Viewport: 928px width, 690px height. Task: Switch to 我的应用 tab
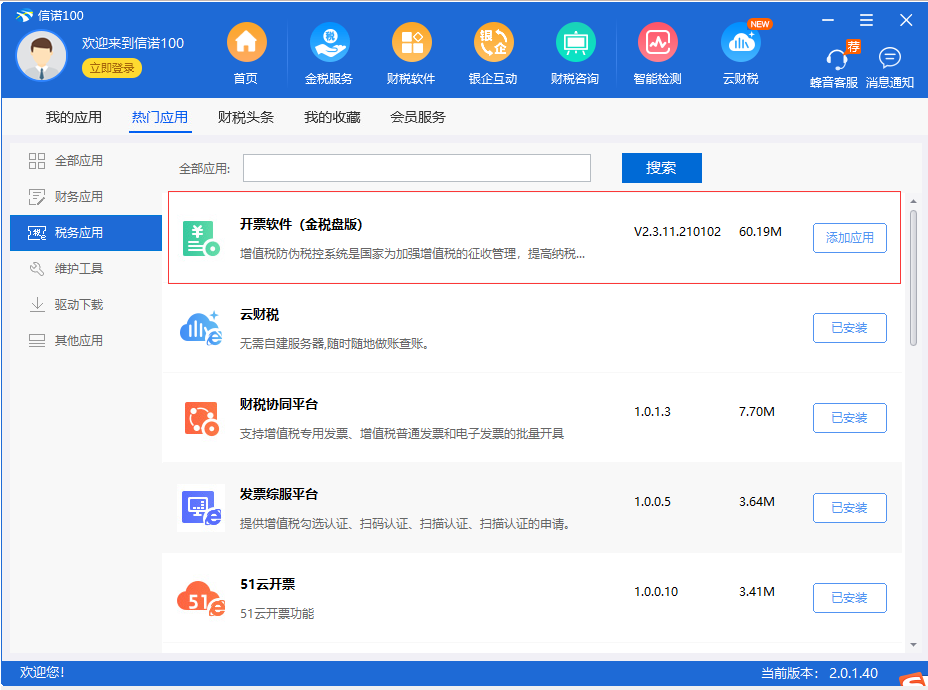(74, 117)
